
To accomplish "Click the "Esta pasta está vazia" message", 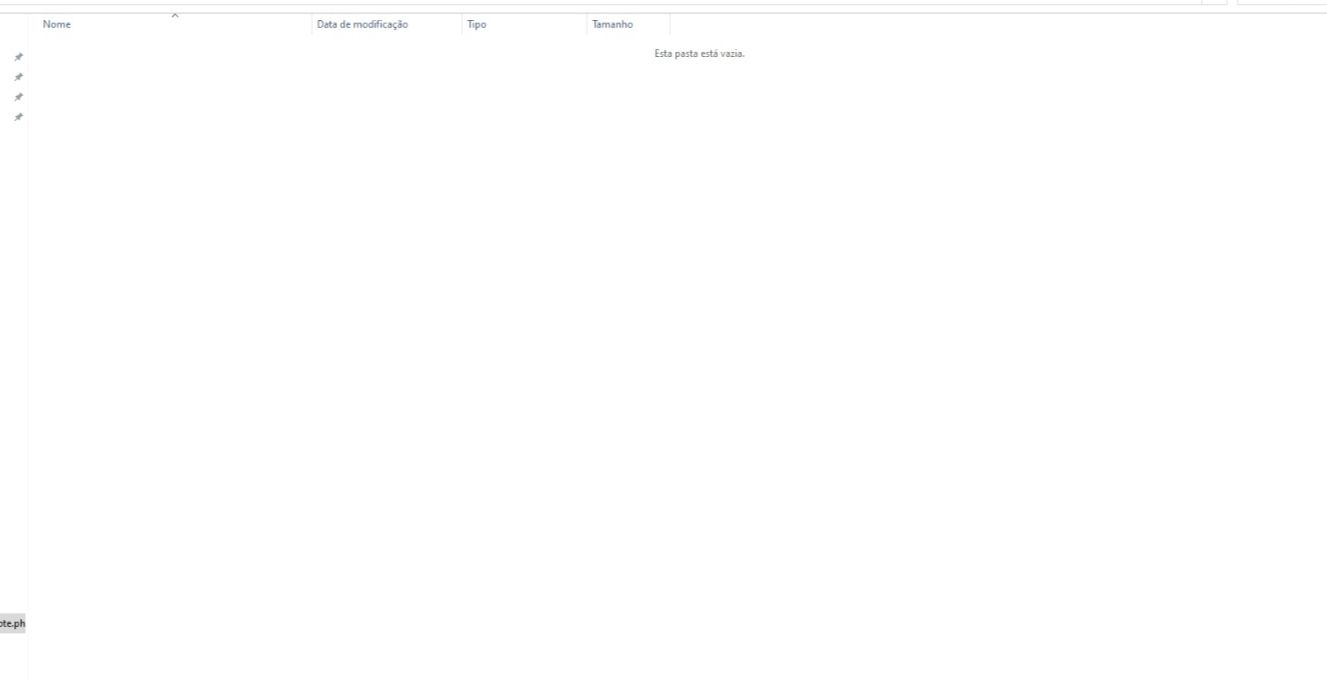I will click(699, 54).
